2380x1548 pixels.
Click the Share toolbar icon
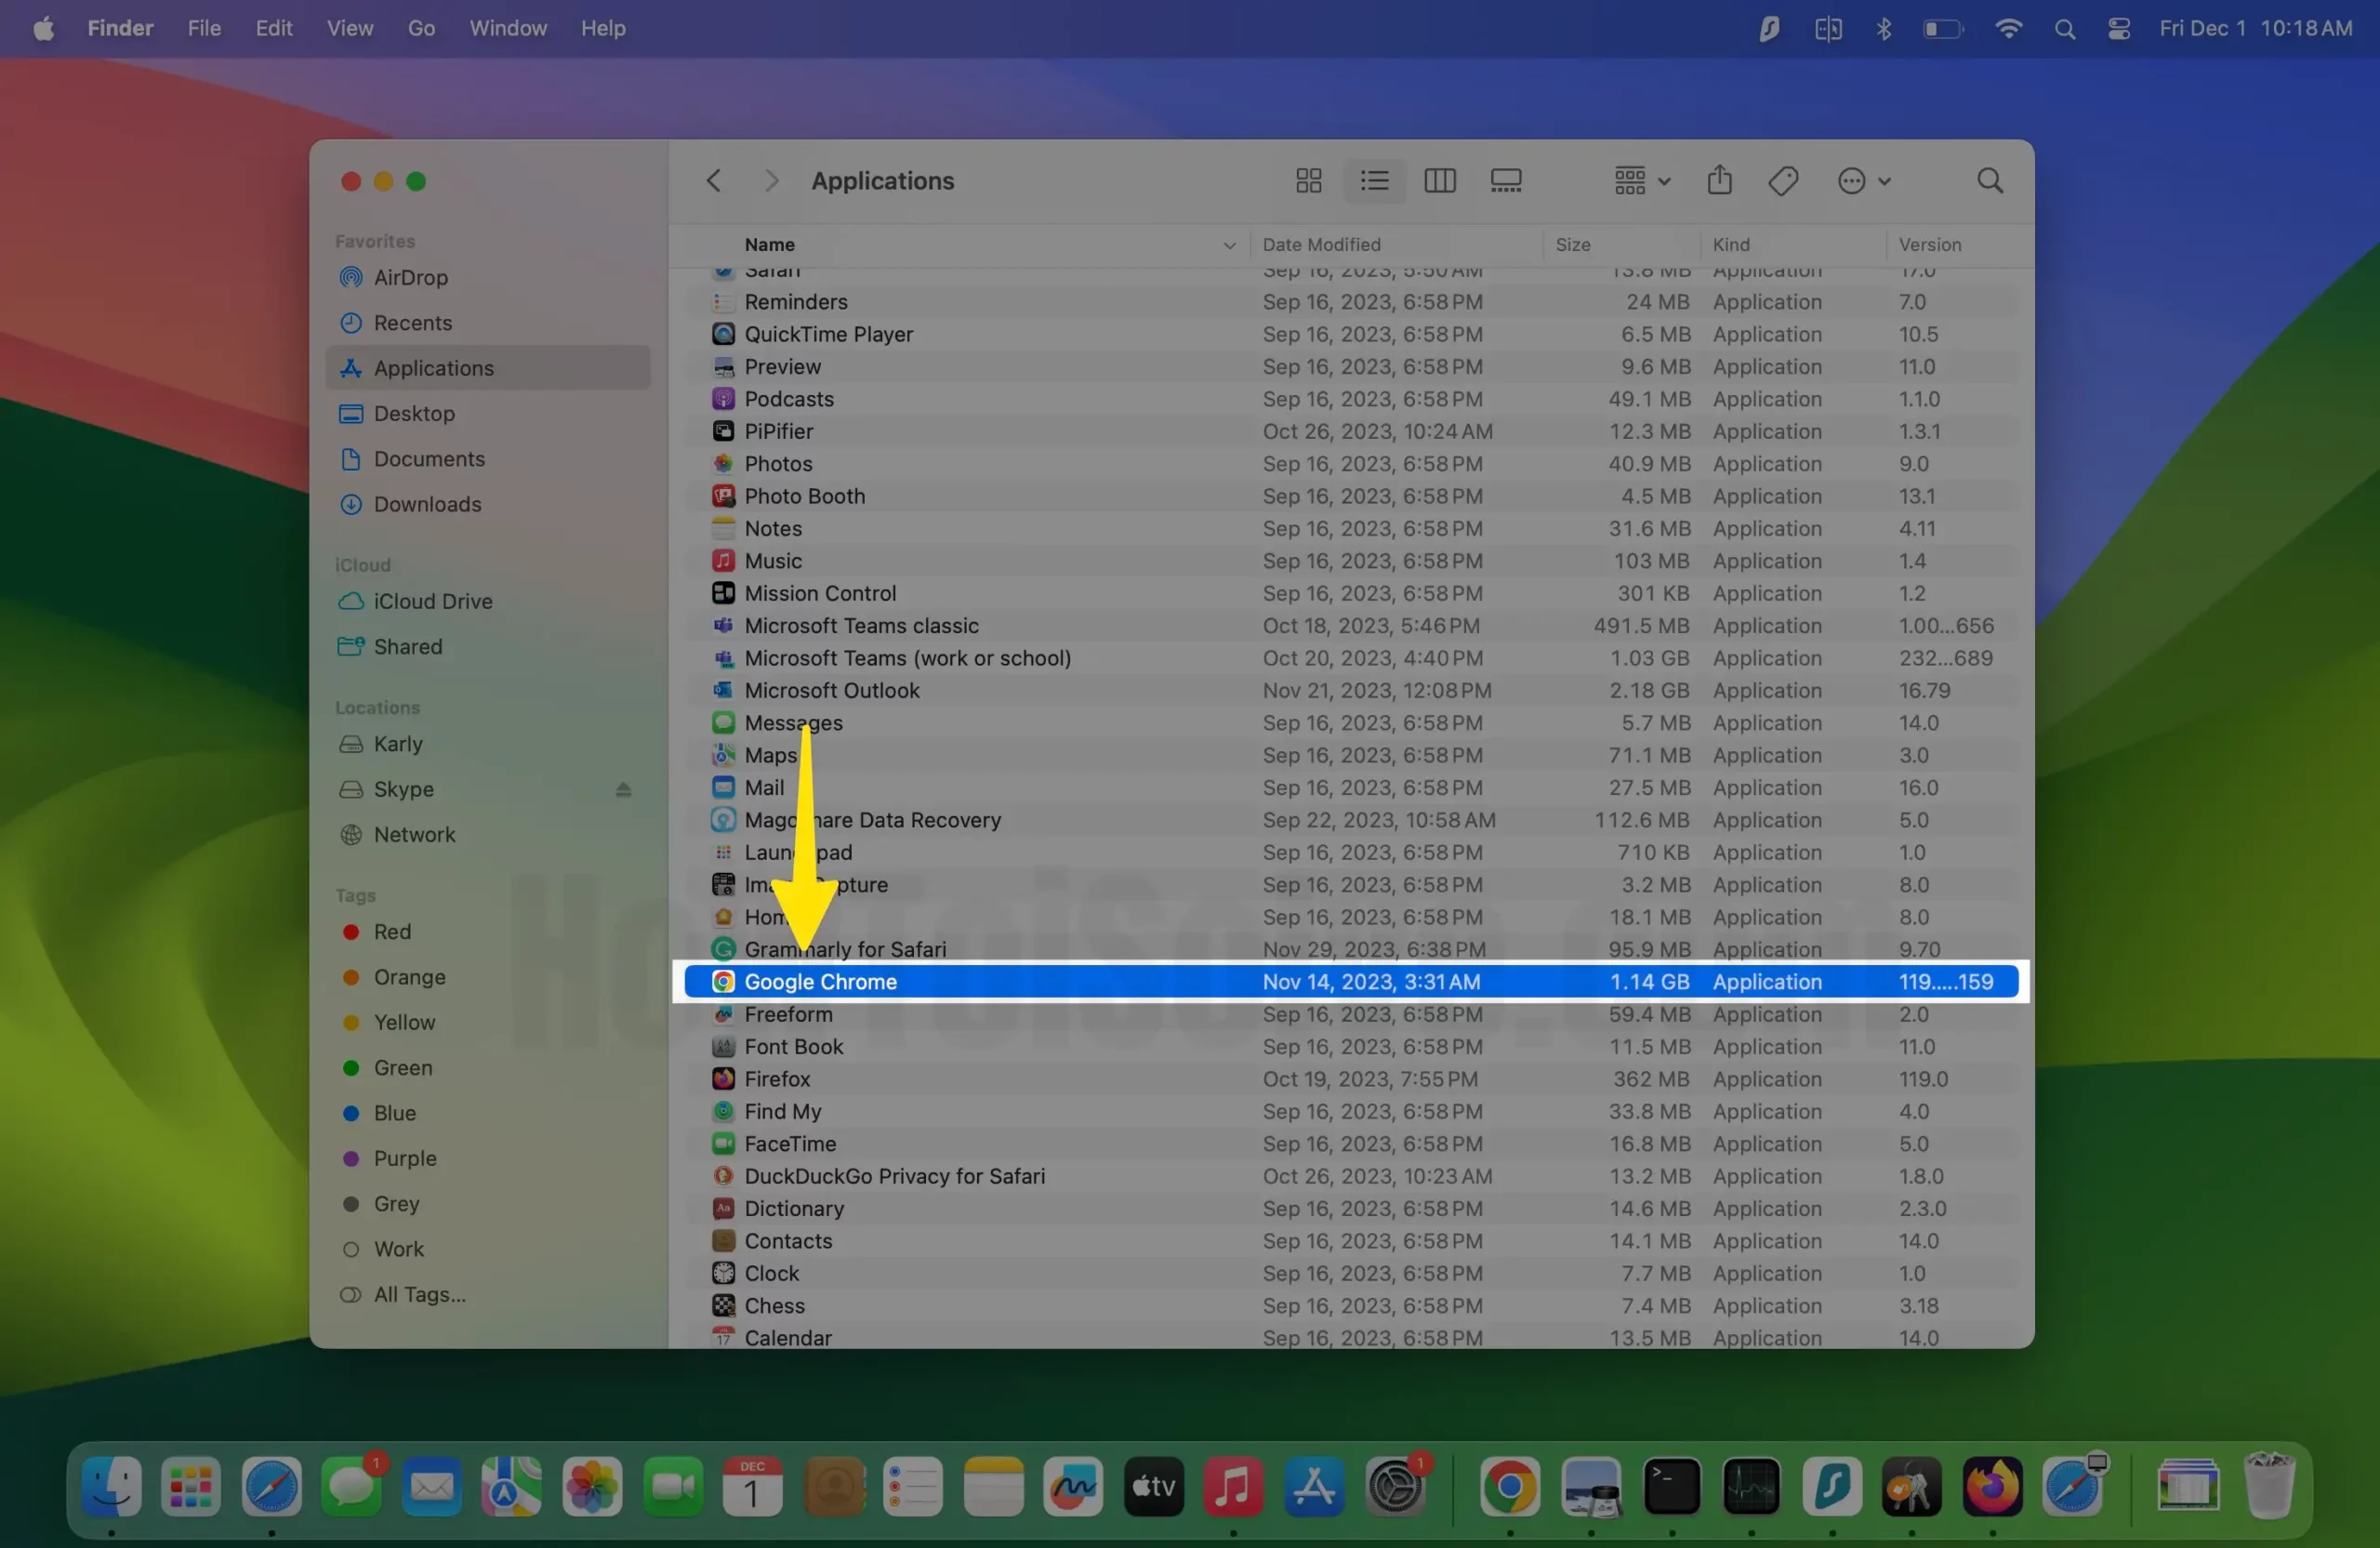pyautogui.click(x=1719, y=181)
